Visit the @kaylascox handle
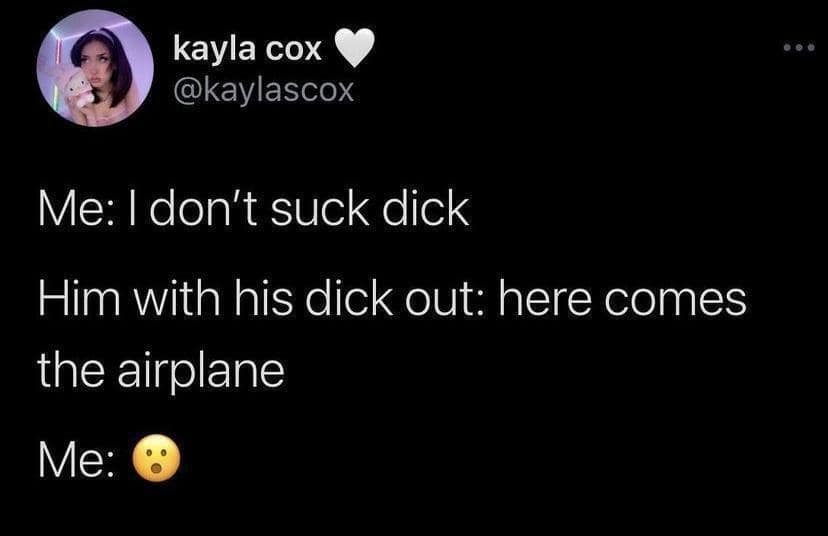828x536 pixels. coord(264,90)
